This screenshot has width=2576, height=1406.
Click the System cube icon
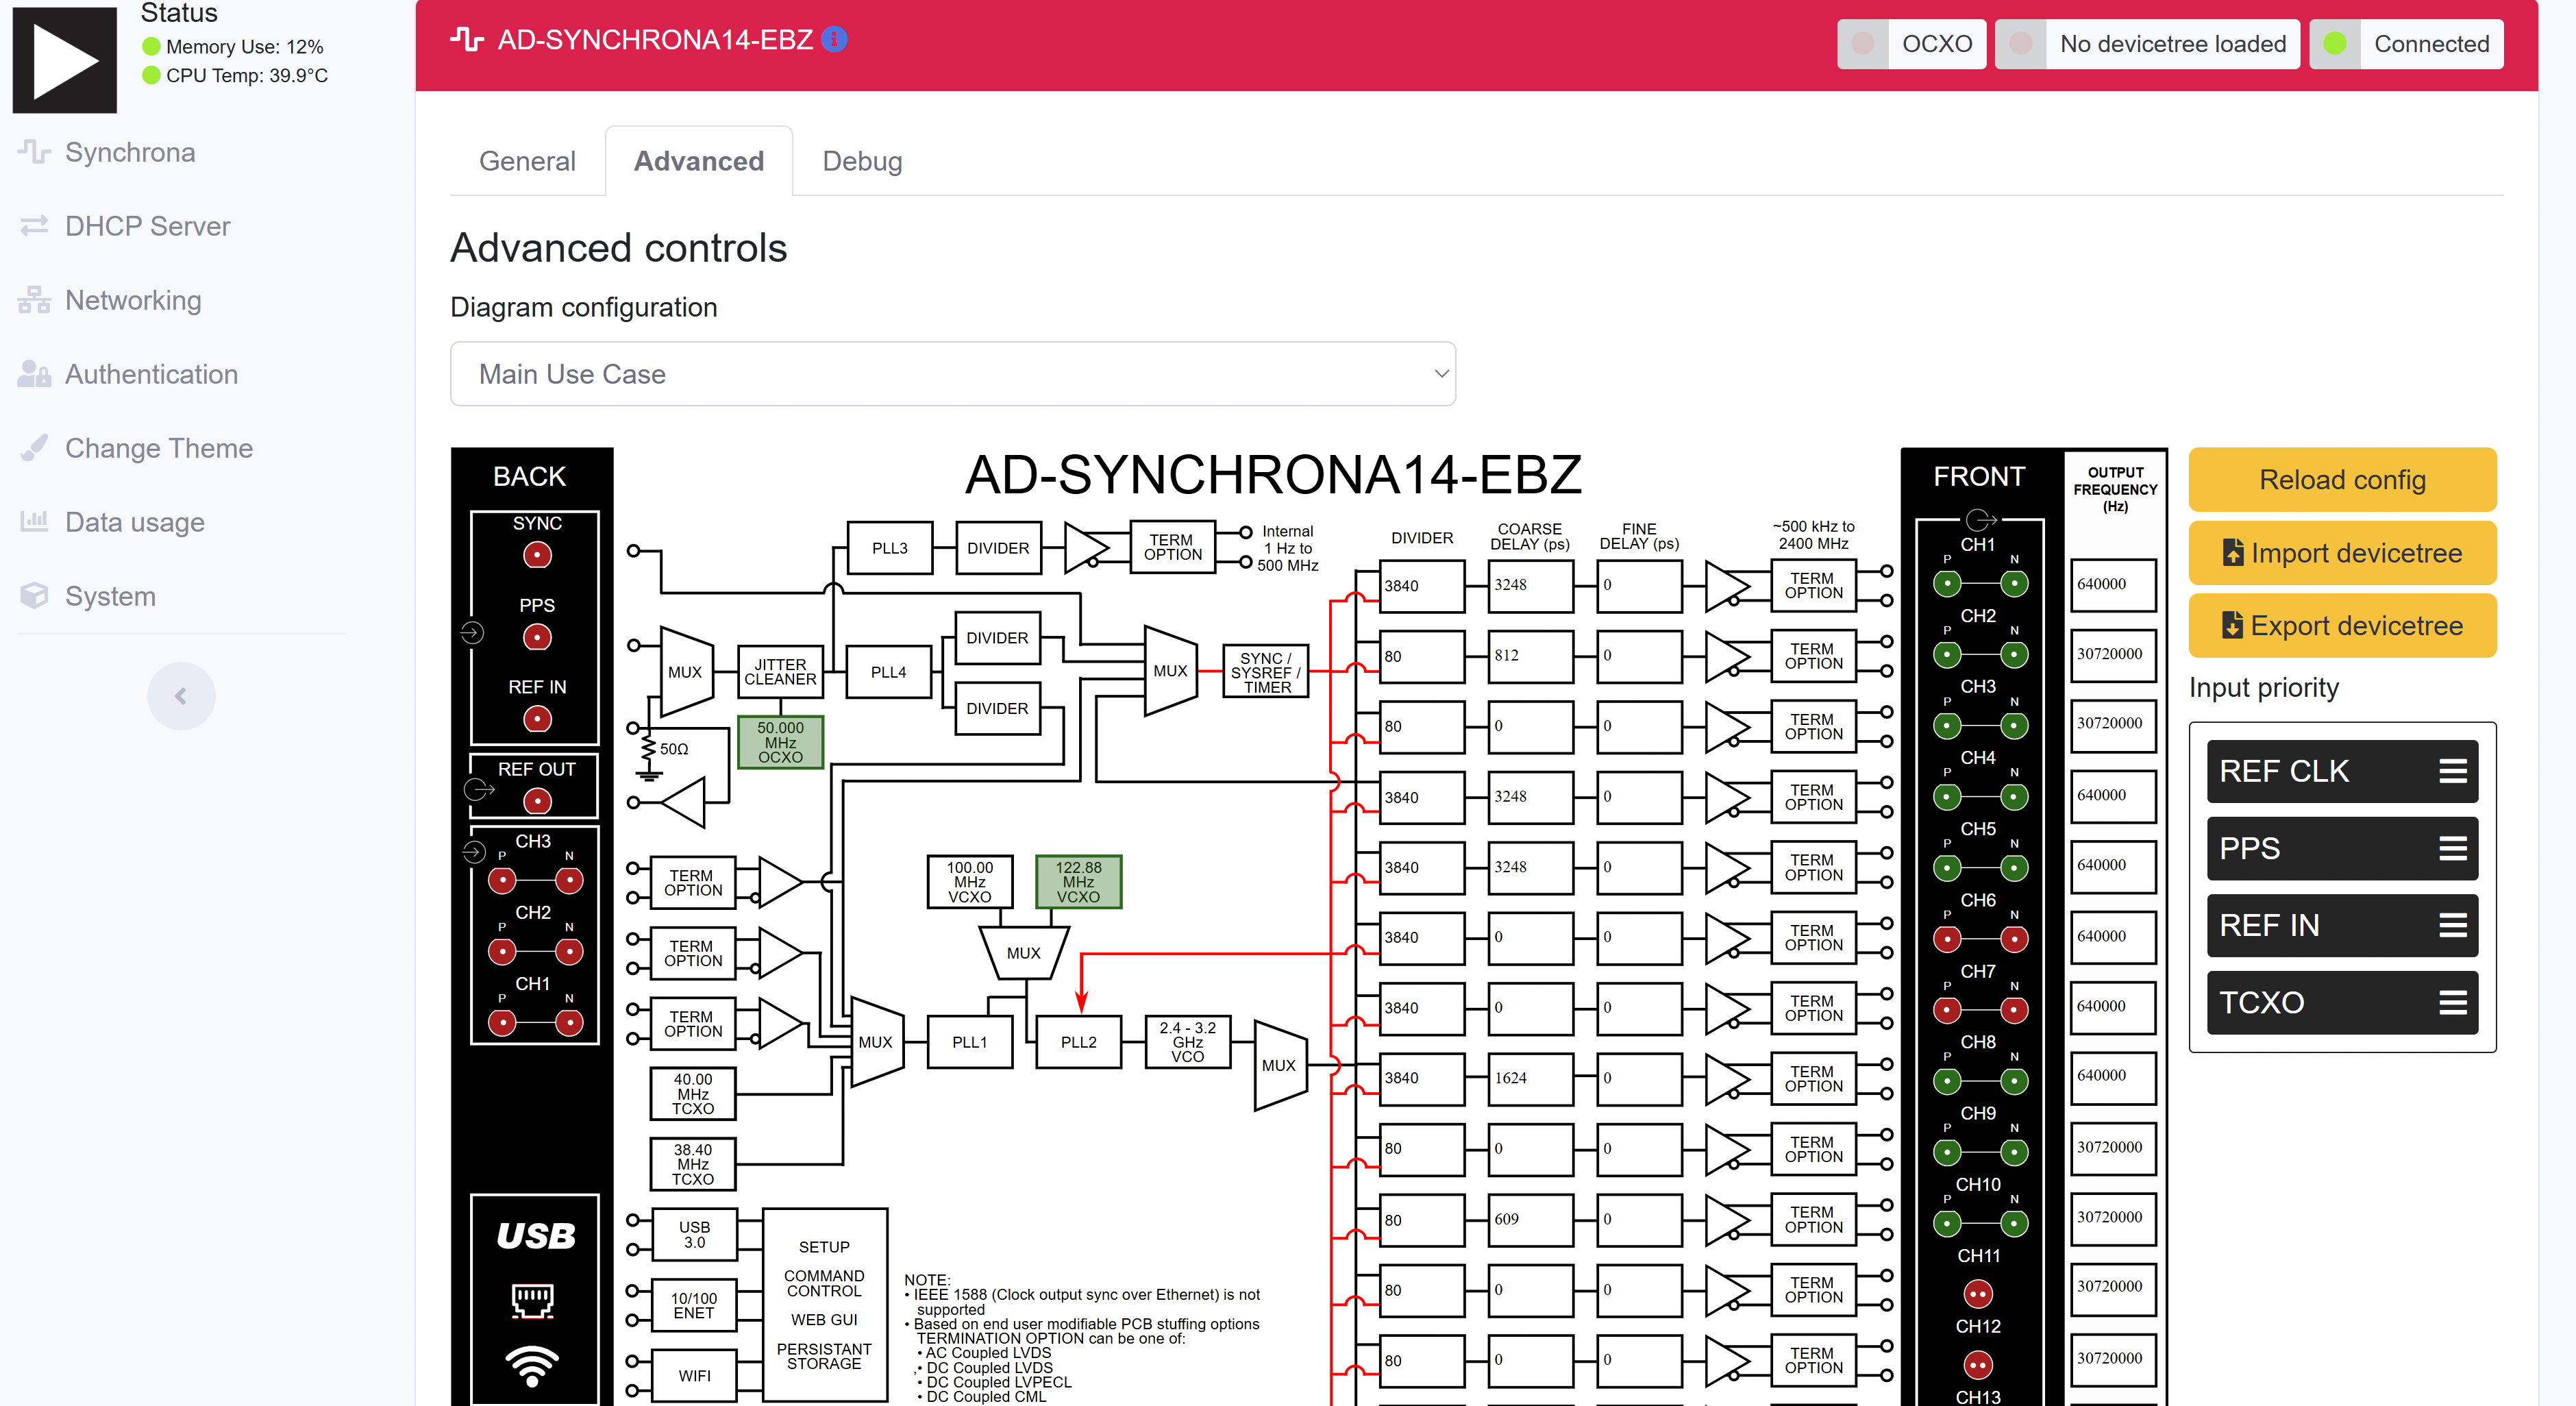tap(34, 596)
